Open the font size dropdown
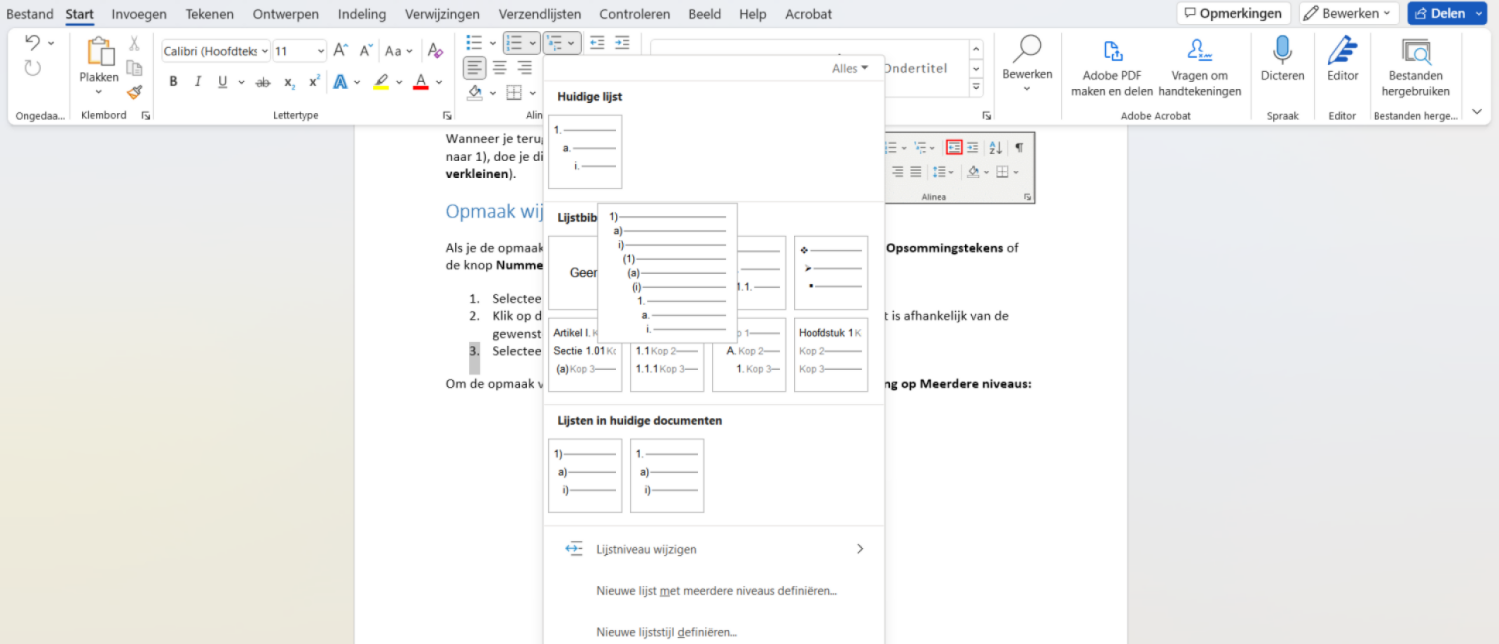Screen dimensions: 1499x644 [321, 50]
